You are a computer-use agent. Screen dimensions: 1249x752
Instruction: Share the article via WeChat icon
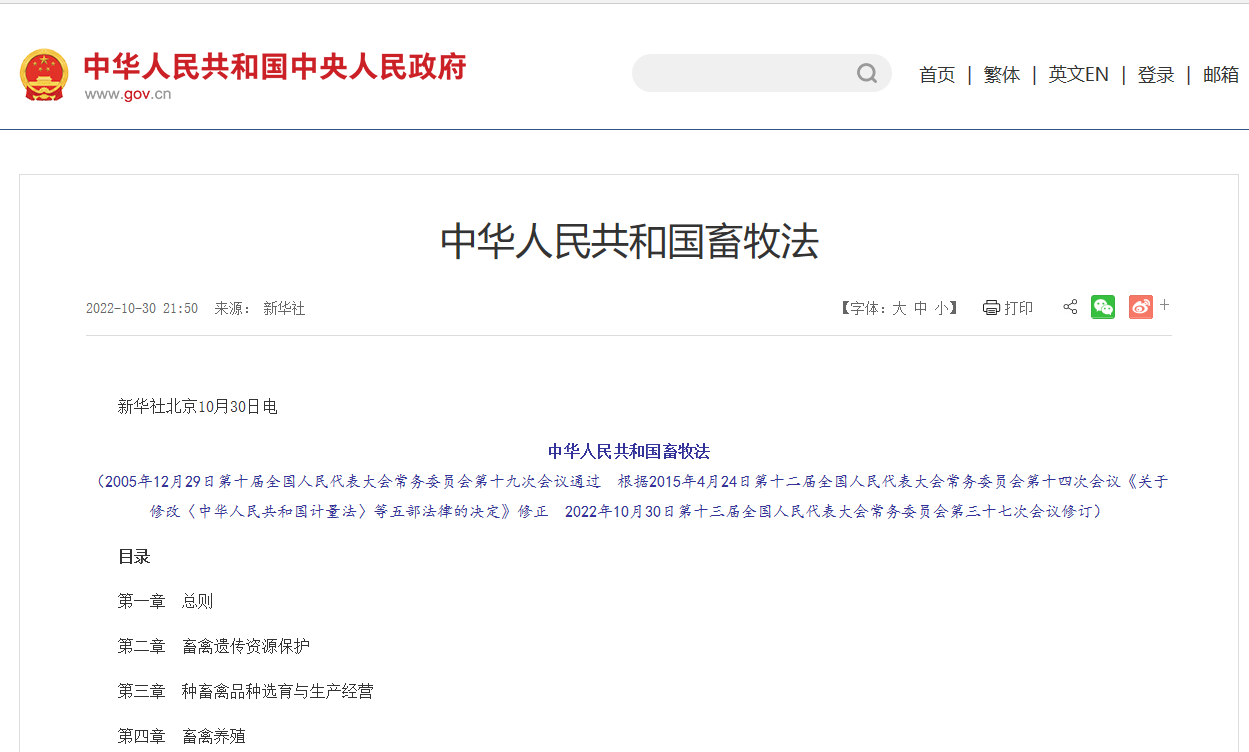[x=1103, y=307]
